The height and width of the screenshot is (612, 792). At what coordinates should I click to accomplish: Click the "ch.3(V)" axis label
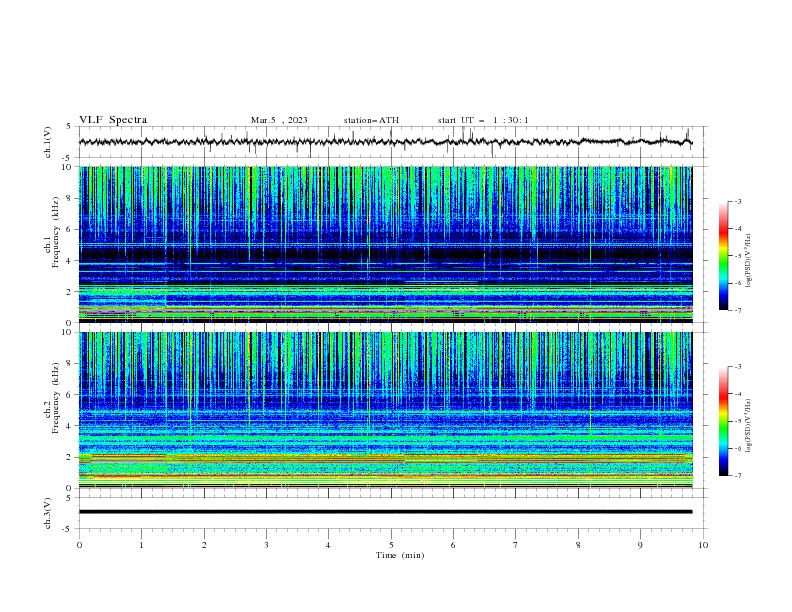coord(48,513)
